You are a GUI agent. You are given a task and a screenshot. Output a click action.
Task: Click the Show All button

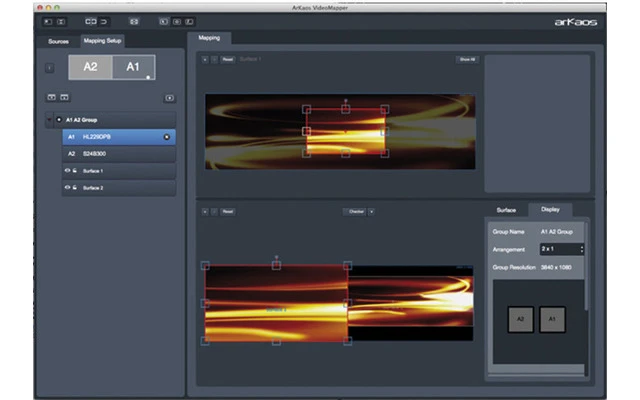coord(467,60)
